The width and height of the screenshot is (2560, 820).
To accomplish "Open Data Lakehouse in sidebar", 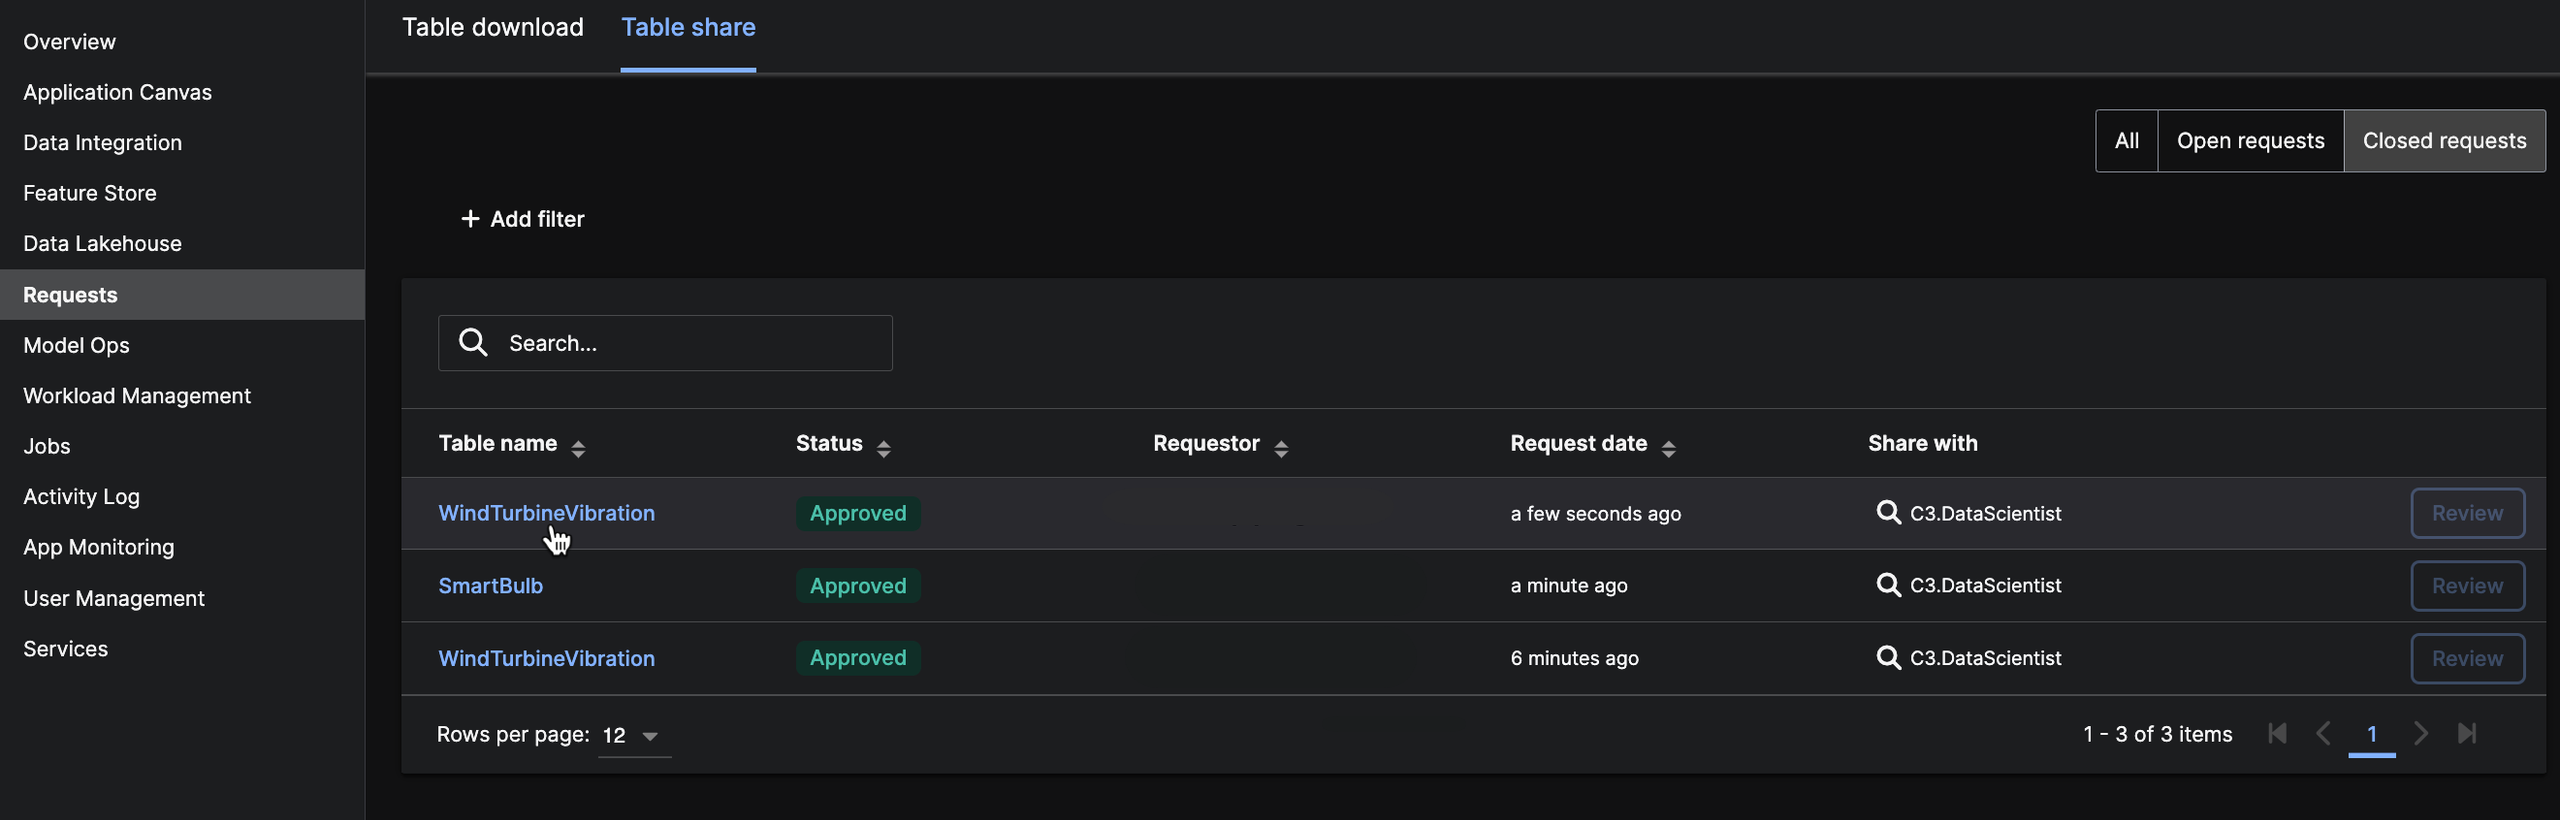I will (x=102, y=244).
